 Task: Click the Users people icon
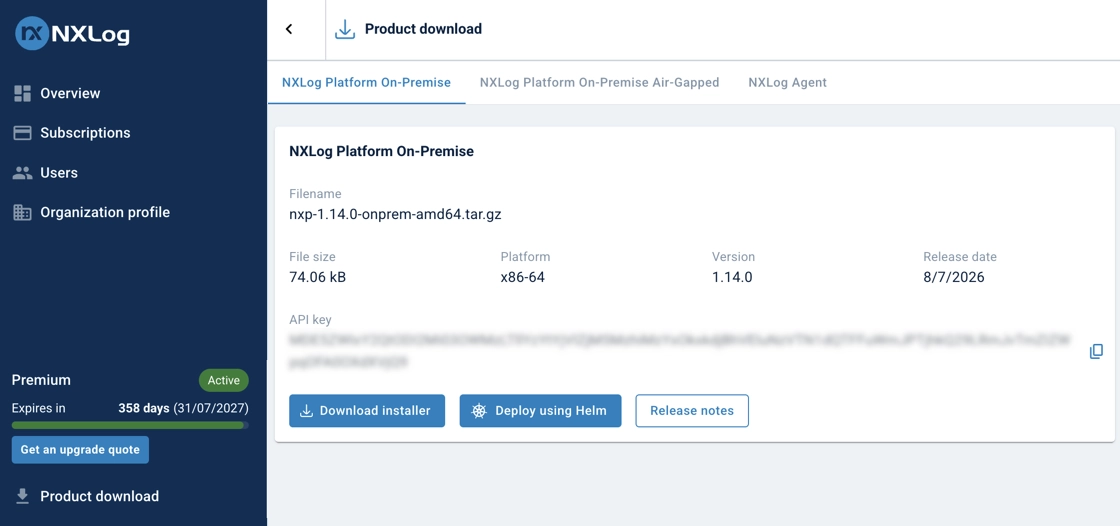pyautogui.click(x=22, y=173)
